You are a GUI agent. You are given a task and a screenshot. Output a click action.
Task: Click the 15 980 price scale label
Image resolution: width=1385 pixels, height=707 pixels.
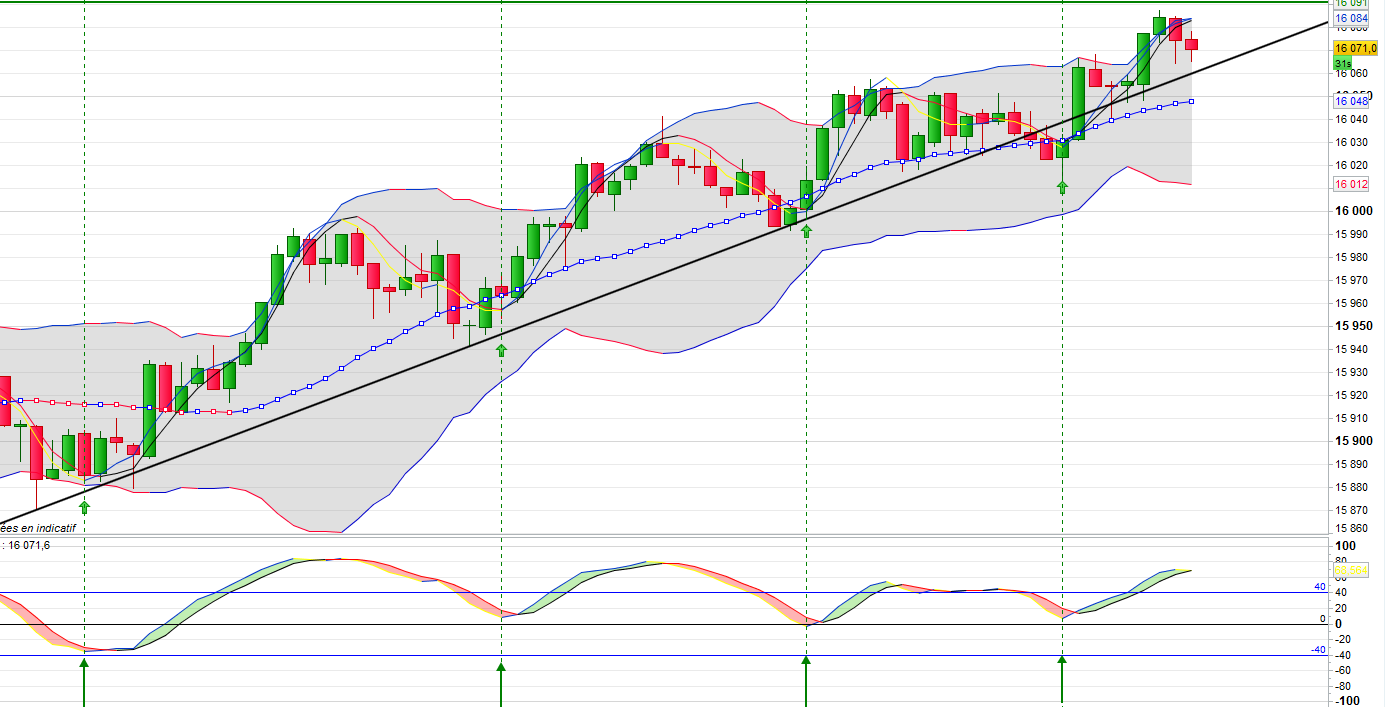tap(1353, 257)
